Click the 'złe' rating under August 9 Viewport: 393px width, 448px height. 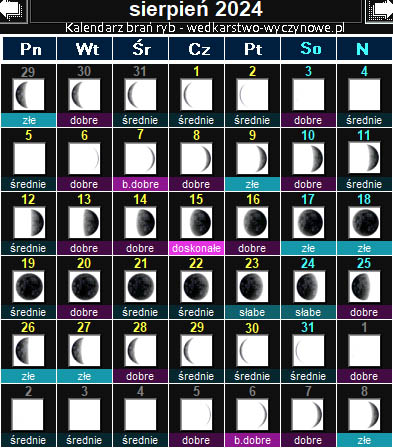(x=252, y=184)
